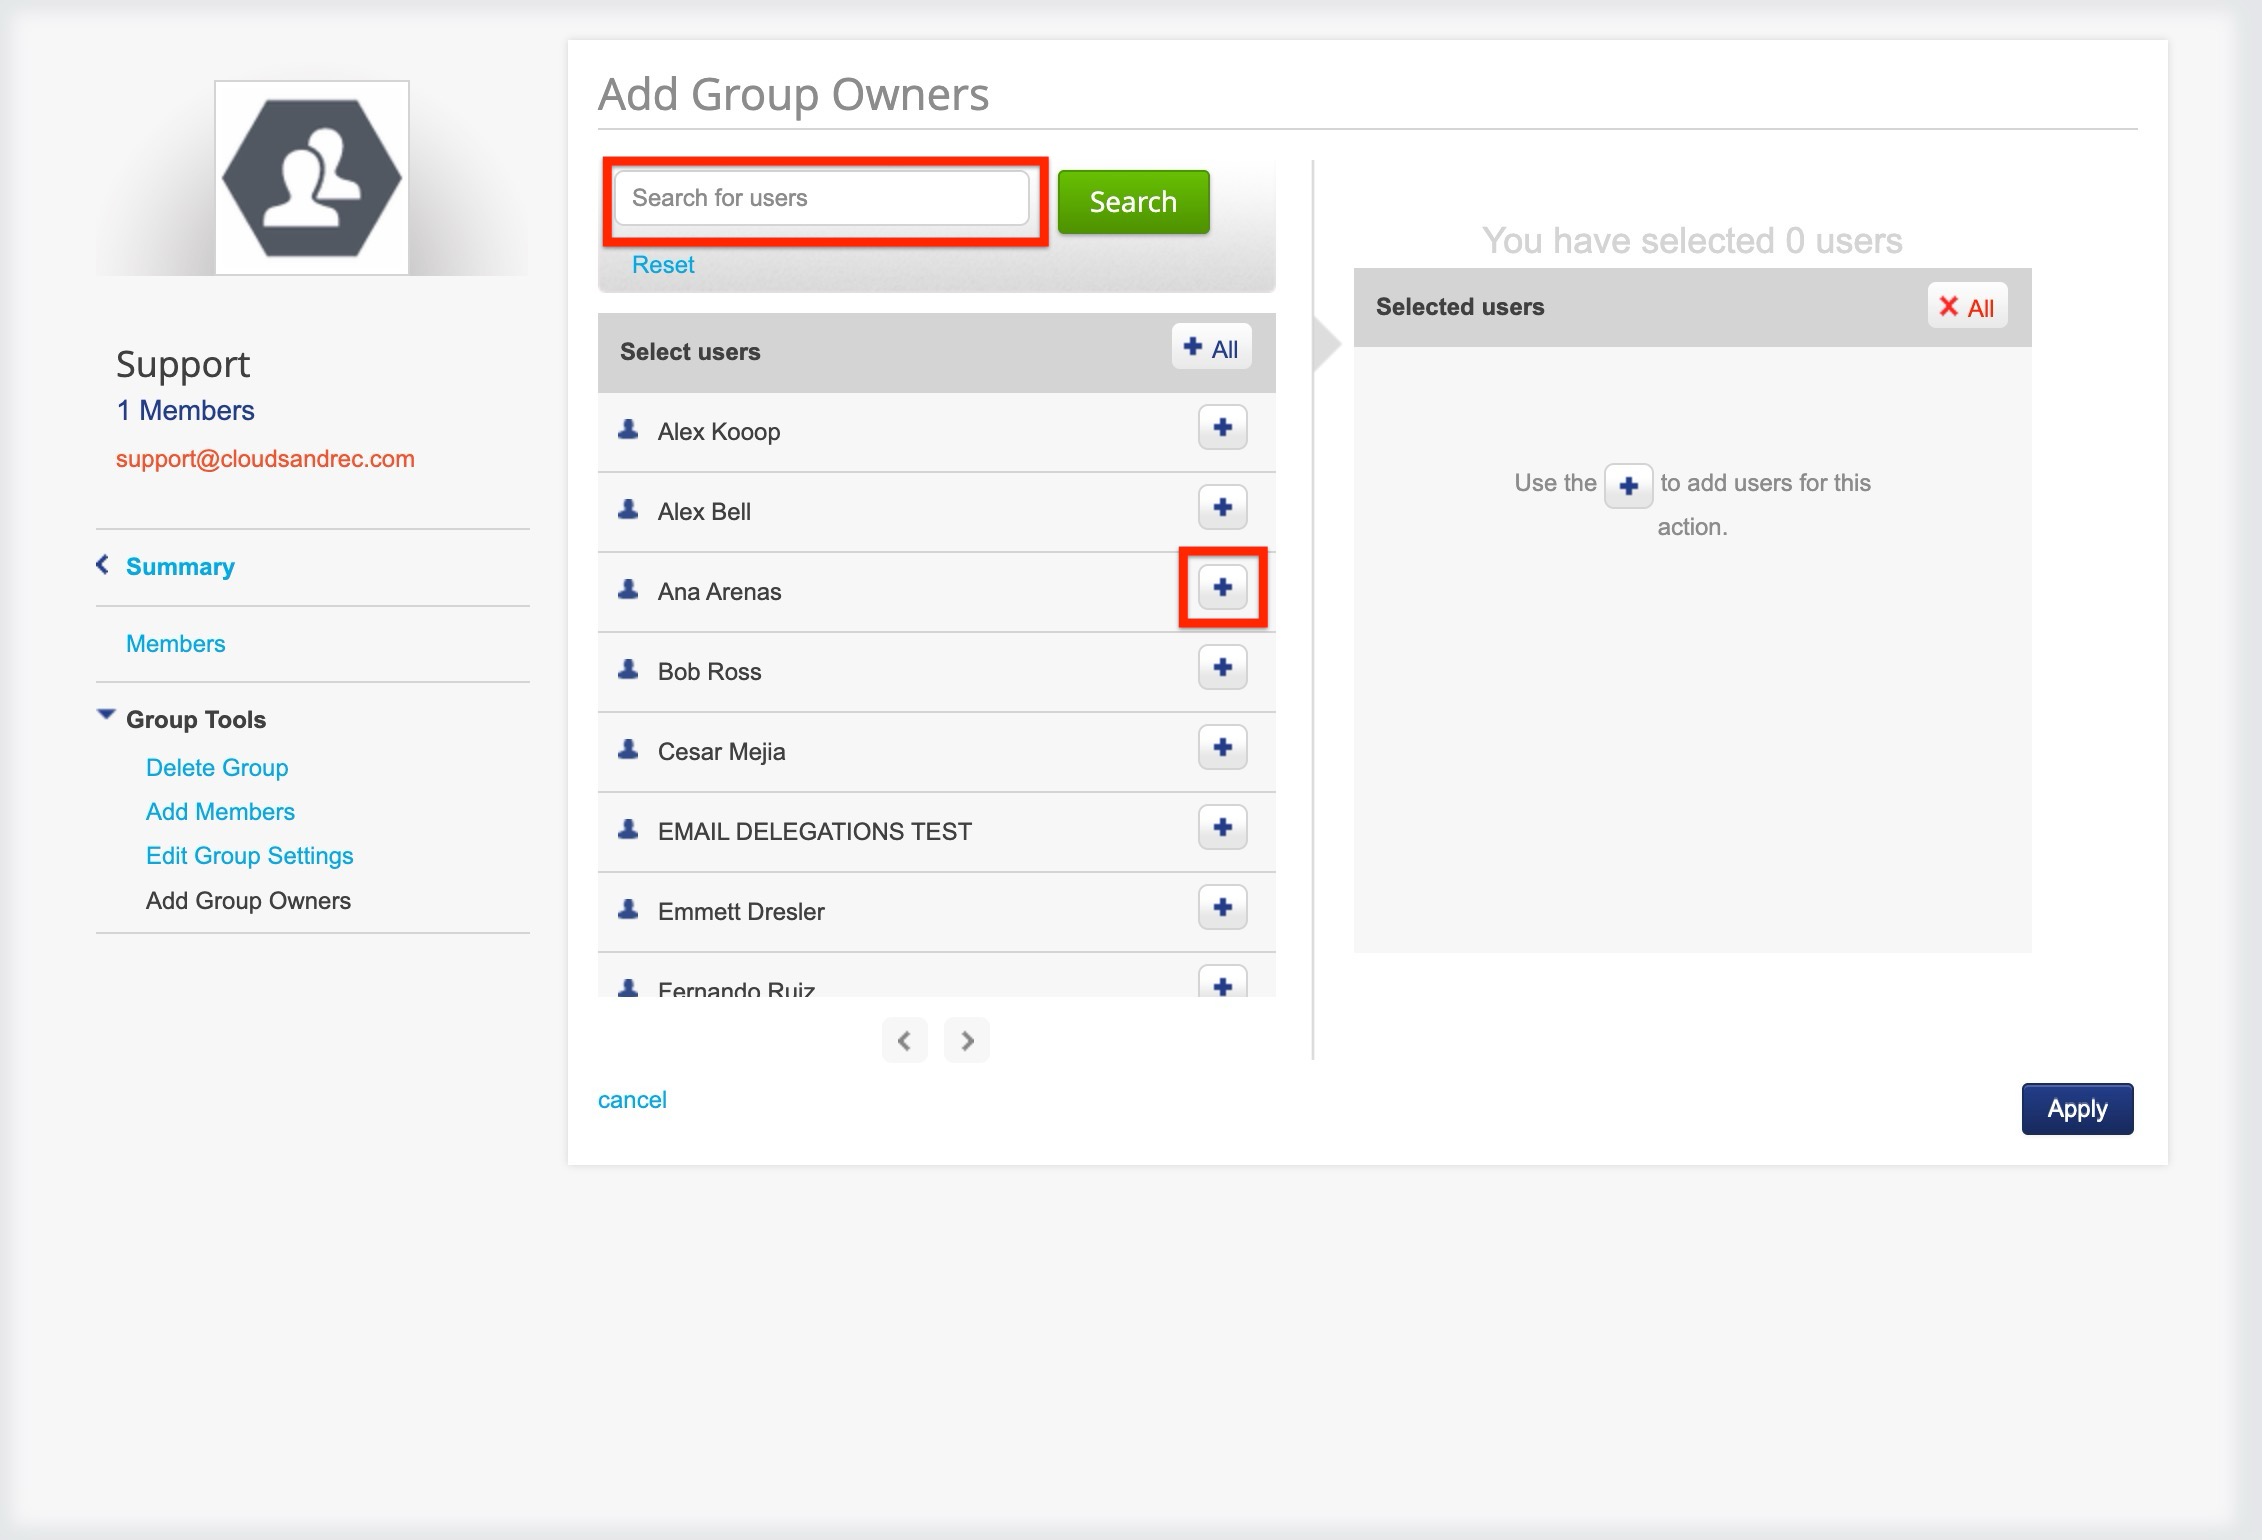Click the Support group avatar image
Screen dimensions: 2262x1540
click(x=312, y=178)
